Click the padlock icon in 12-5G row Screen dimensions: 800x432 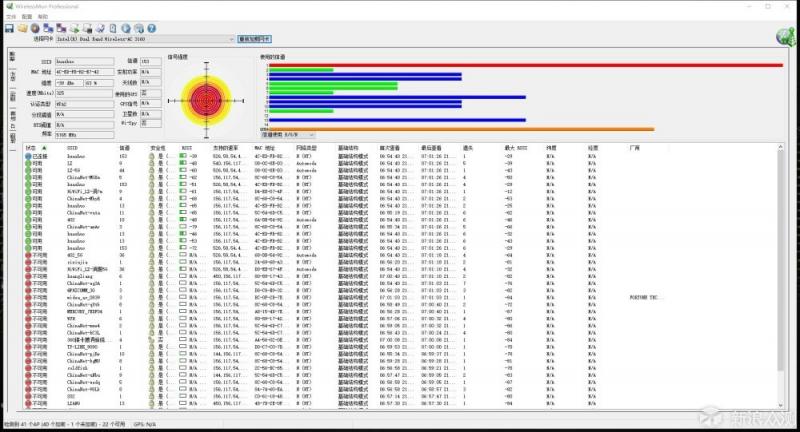[x=152, y=170]
